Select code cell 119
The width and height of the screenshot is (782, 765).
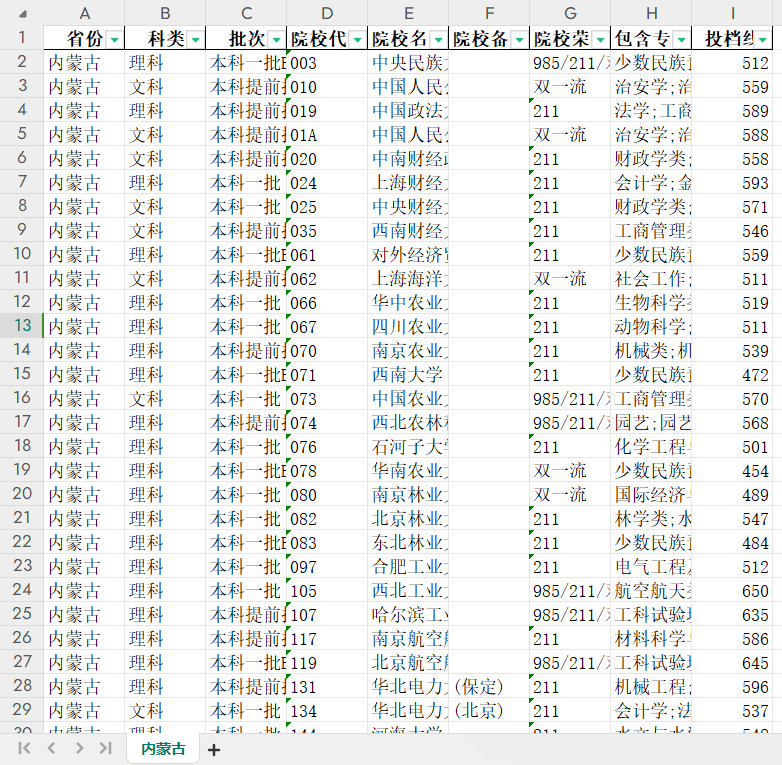point(327,662)
